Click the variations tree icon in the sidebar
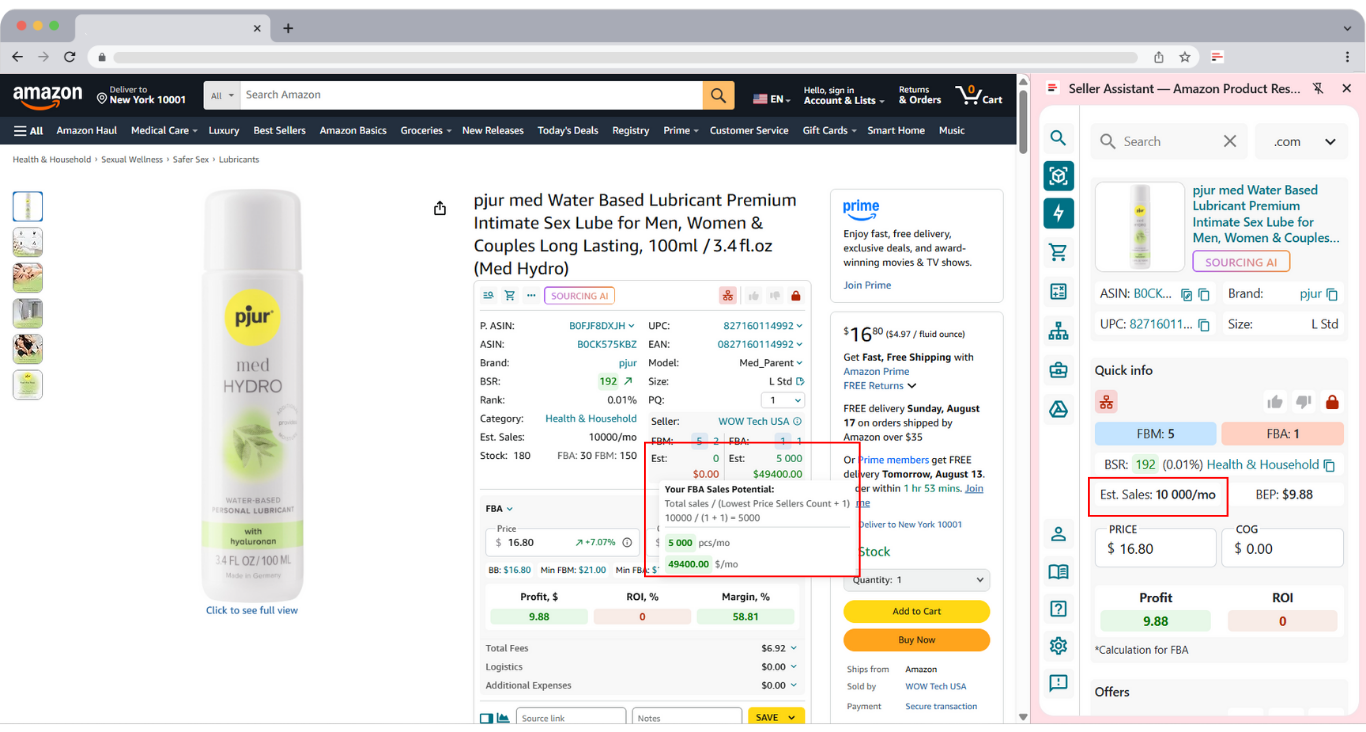 click(1058, 330)
